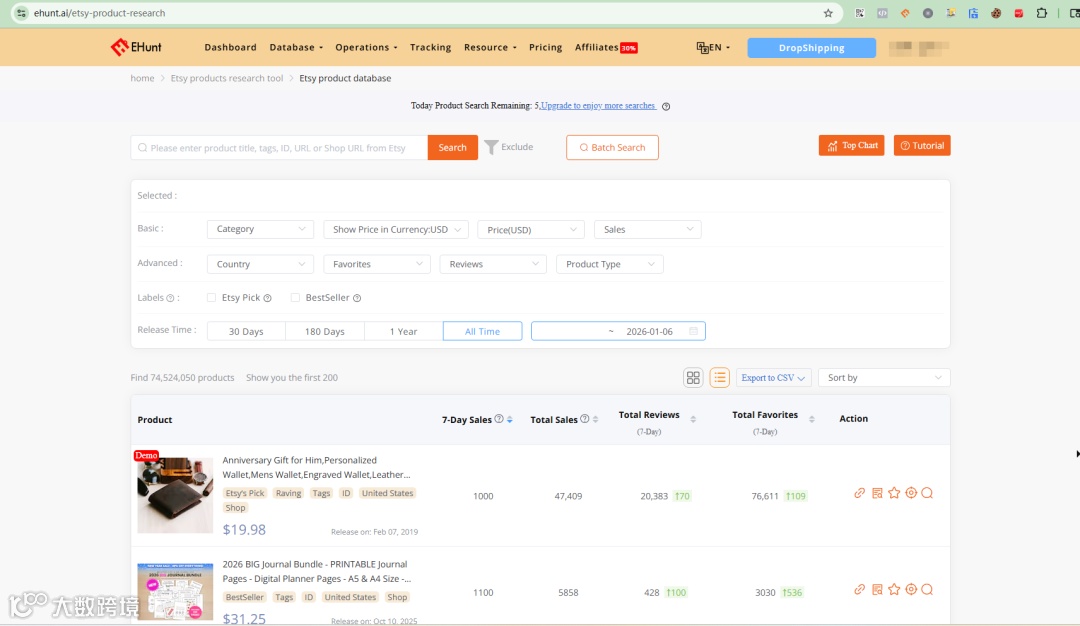Enable the Etsy Pick checkbox

[x=211, y=298]
